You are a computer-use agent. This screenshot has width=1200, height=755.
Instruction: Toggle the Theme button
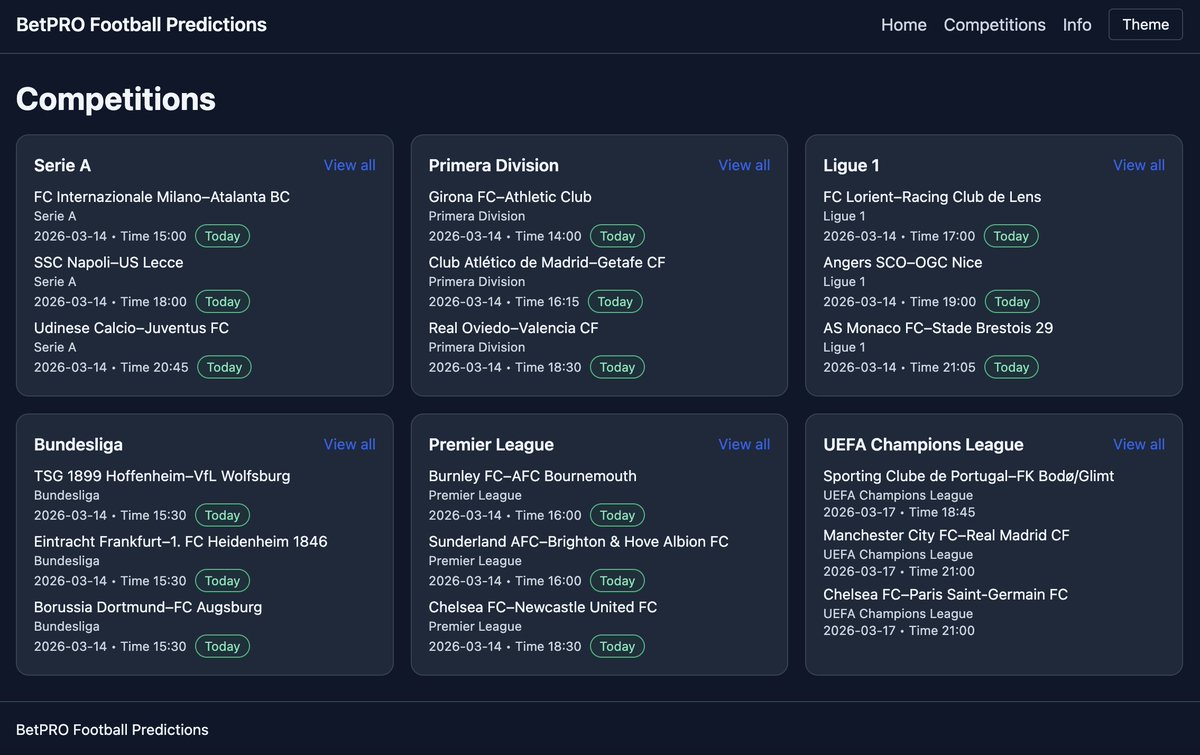point(1146,25)
